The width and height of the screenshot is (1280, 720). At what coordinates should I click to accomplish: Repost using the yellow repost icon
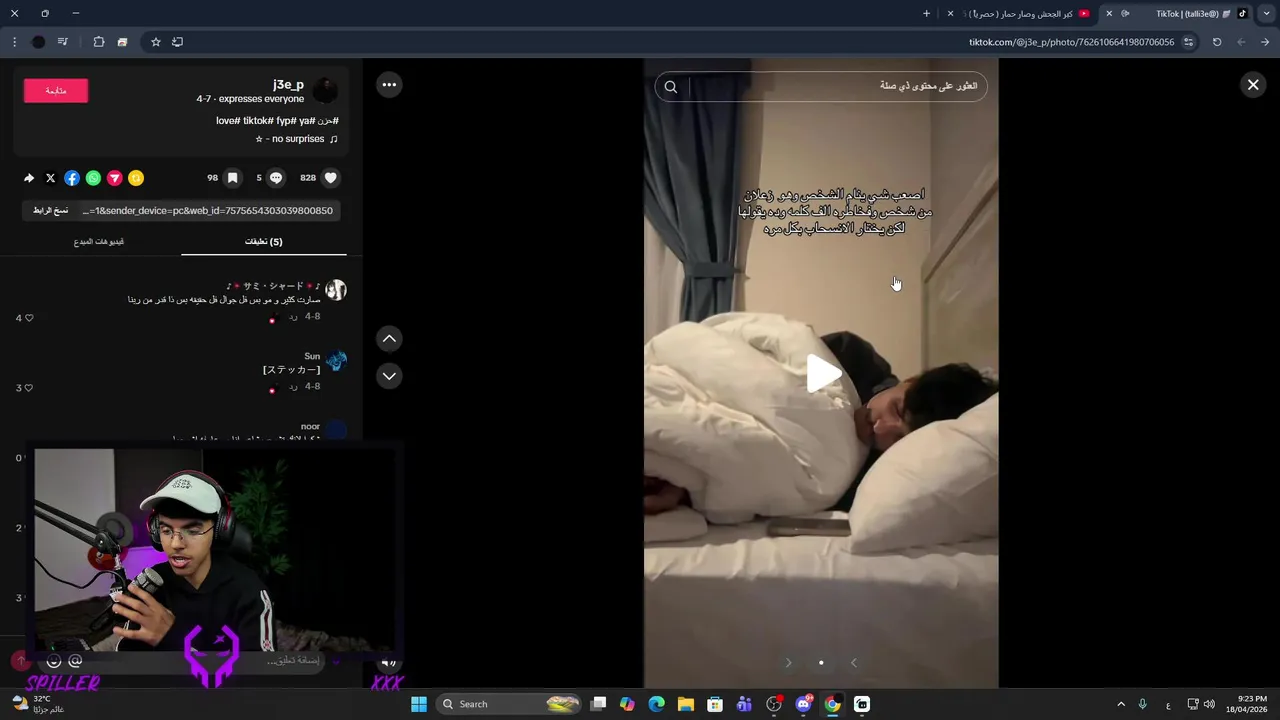pos(136,178)
